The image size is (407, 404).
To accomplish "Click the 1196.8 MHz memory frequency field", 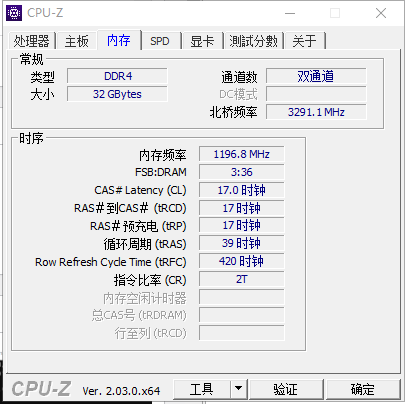I will coord(242,154).
